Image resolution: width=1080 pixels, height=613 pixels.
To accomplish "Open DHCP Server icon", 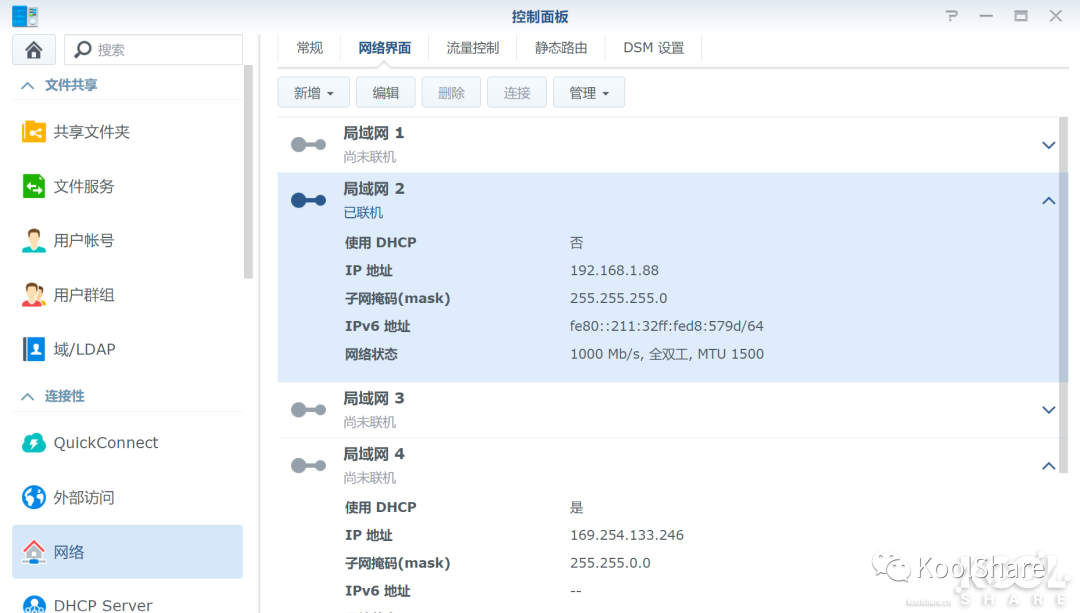I will (x=34, y=605).
